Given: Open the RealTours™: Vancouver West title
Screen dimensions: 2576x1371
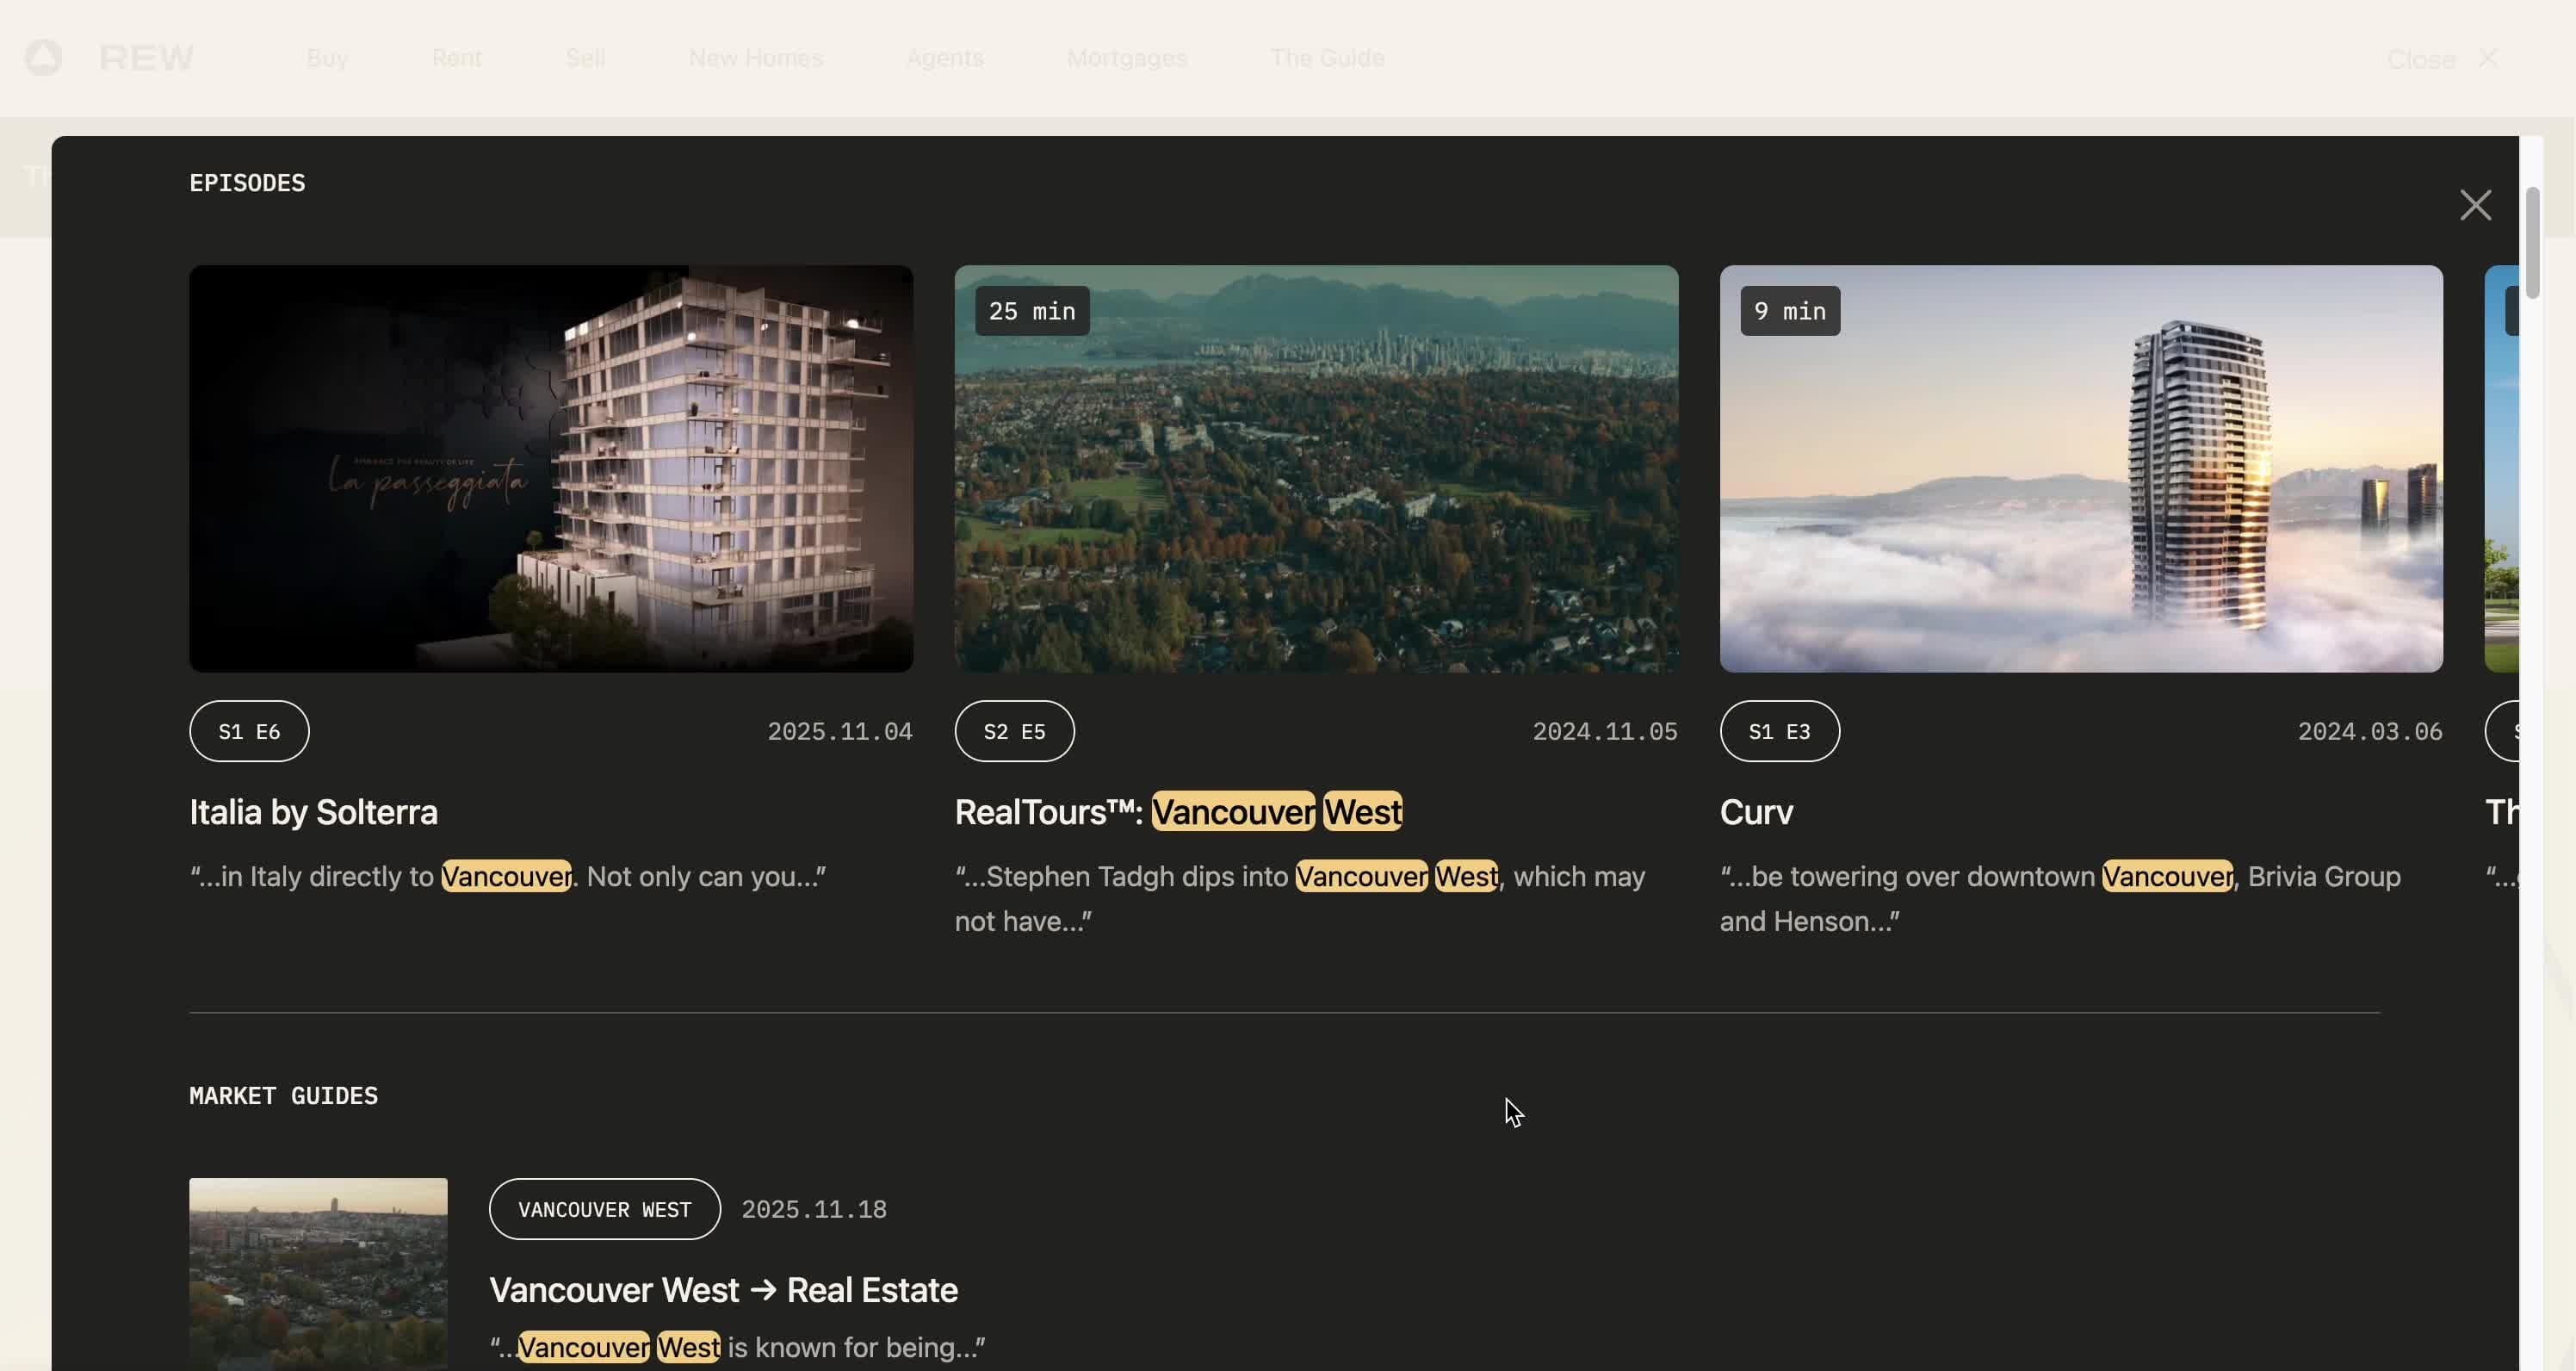Looking at the screenshot, I should coord(1178,812).
